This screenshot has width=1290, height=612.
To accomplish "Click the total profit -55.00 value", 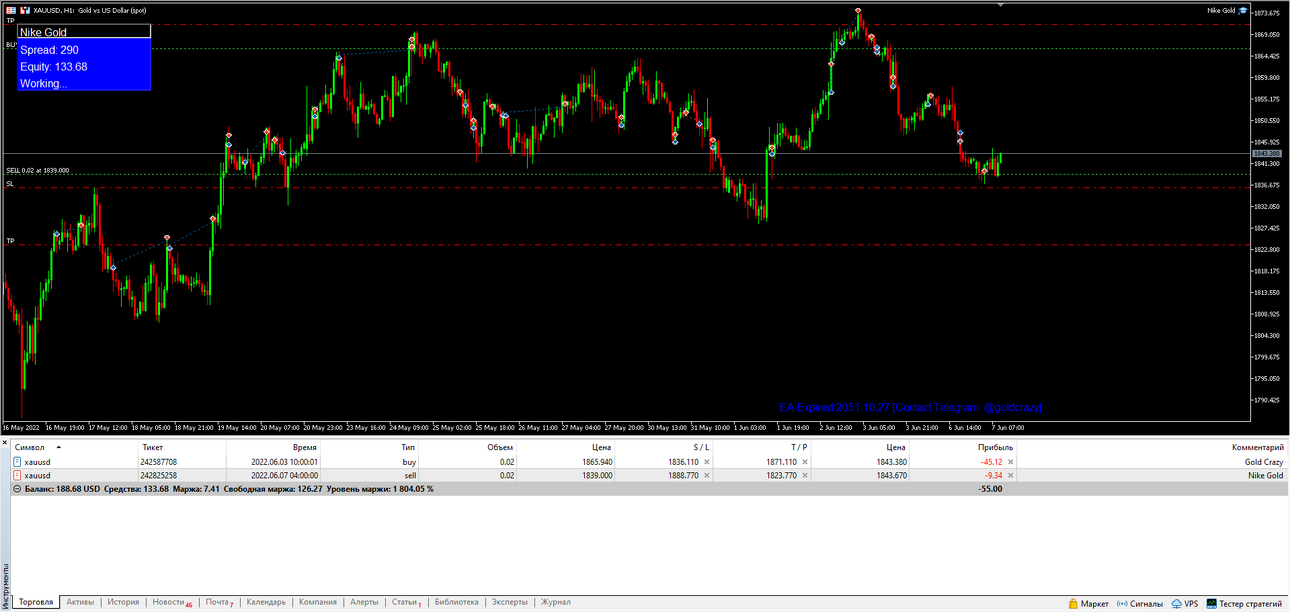I will [x=991, y=489].
